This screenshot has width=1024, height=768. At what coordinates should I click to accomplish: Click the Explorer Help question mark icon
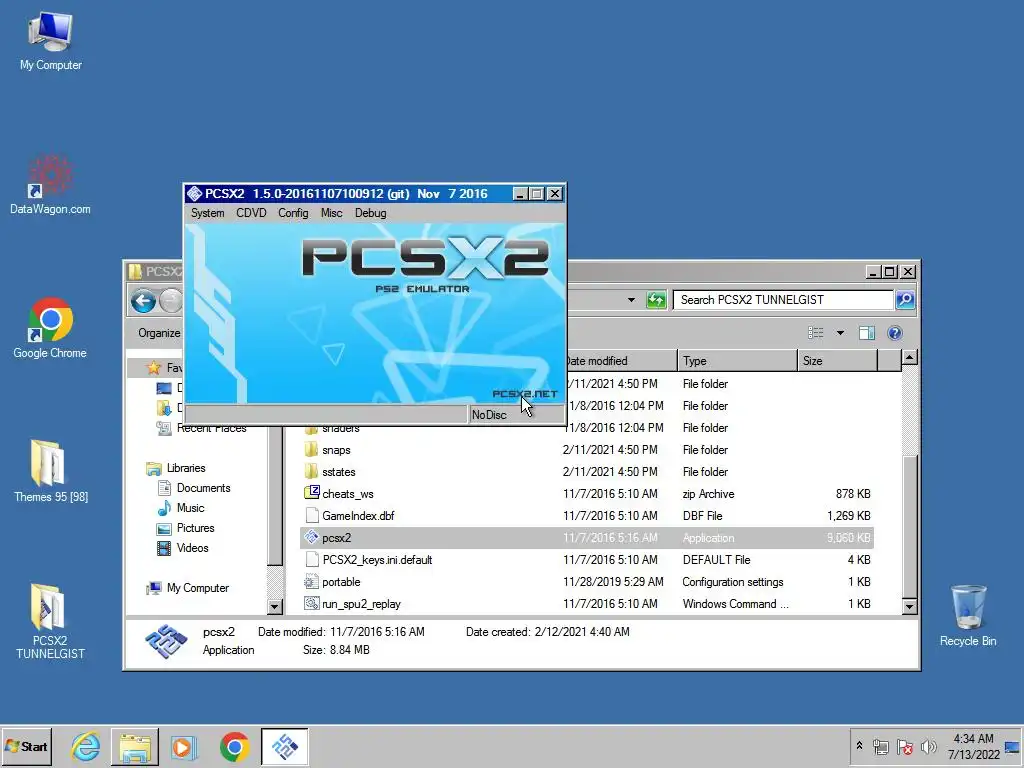coord(895,333)
